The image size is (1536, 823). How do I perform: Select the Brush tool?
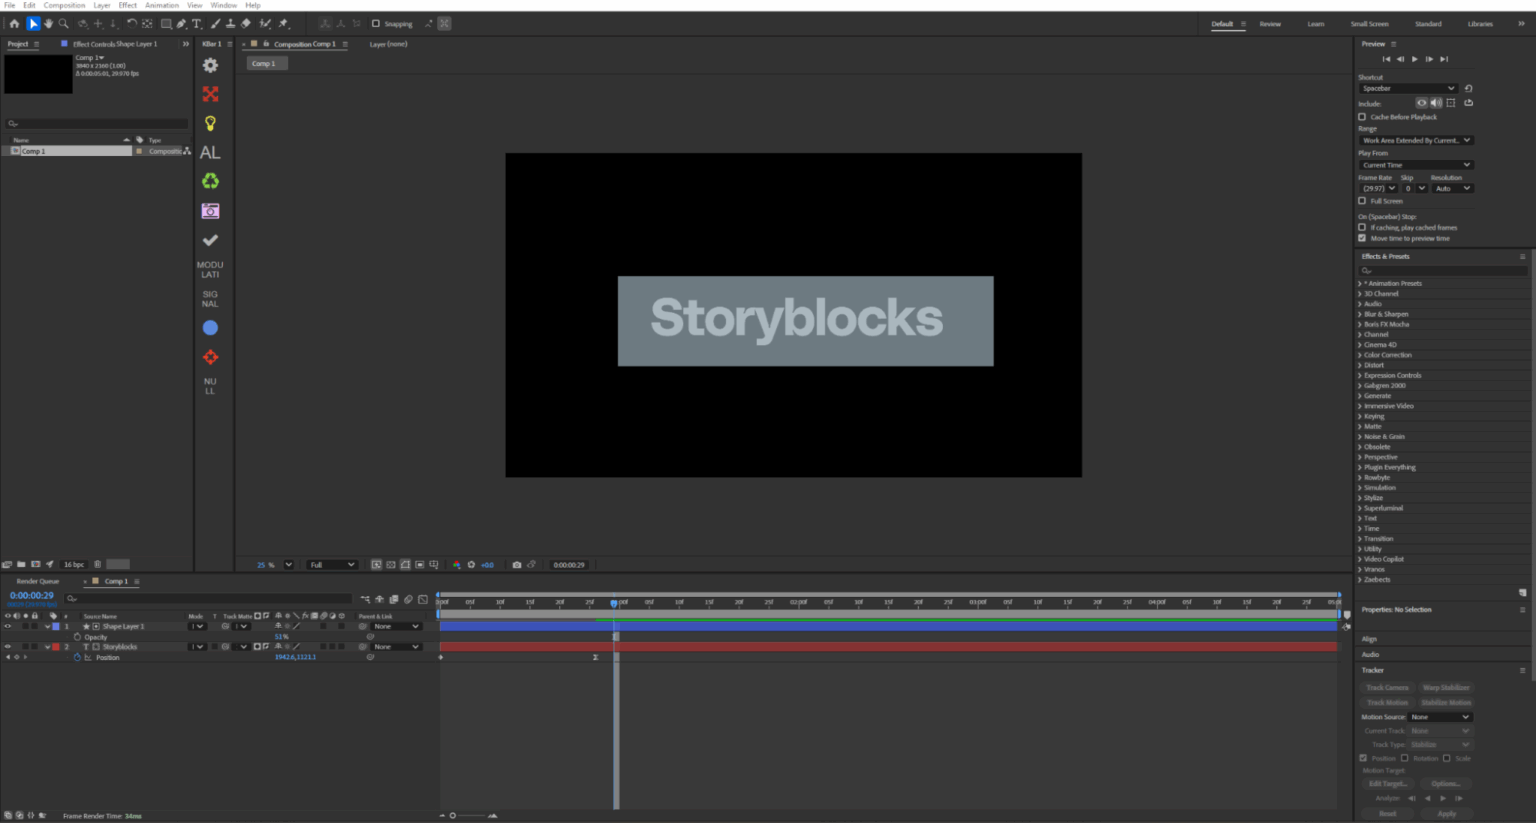tap(215, 23)
